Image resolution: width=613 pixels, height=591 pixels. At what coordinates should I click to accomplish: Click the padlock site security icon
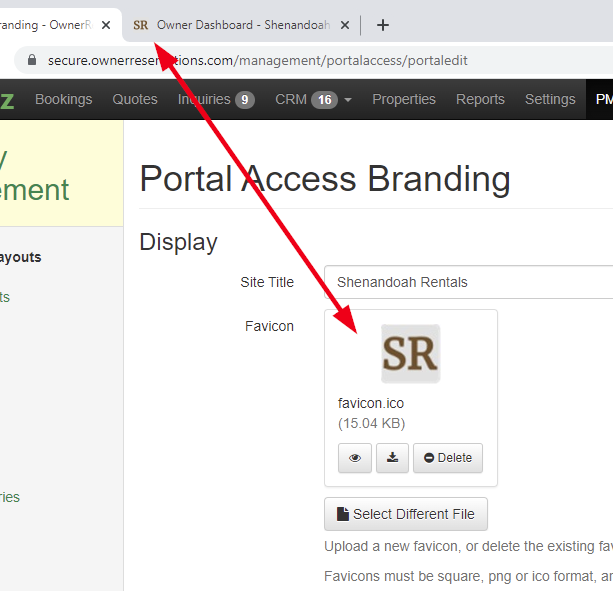(x=32, y=60)
